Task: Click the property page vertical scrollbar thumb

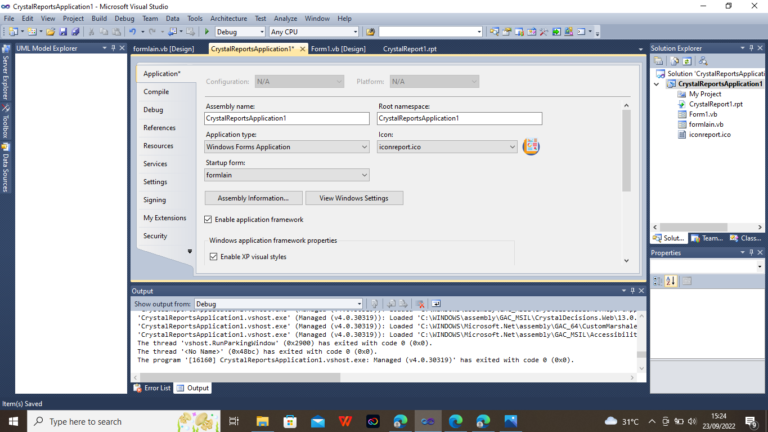Action: 626,151
